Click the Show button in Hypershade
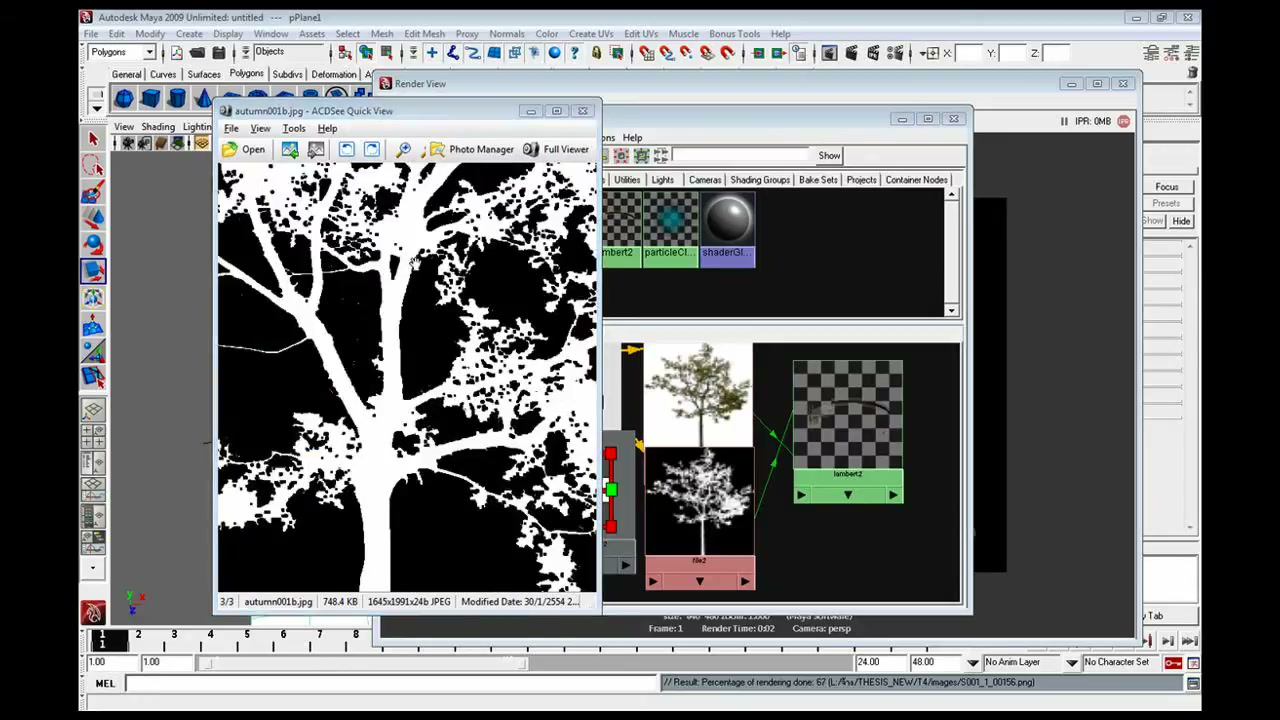The image size is (1280, 720). pos(829,156)
